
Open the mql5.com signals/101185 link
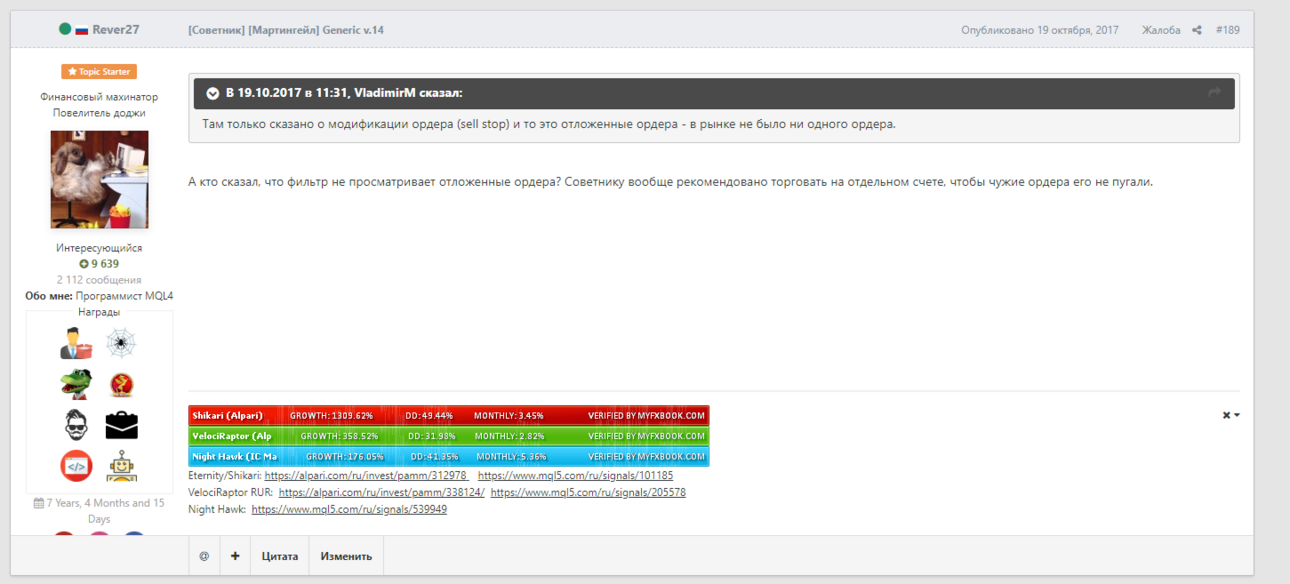[576, 476]
